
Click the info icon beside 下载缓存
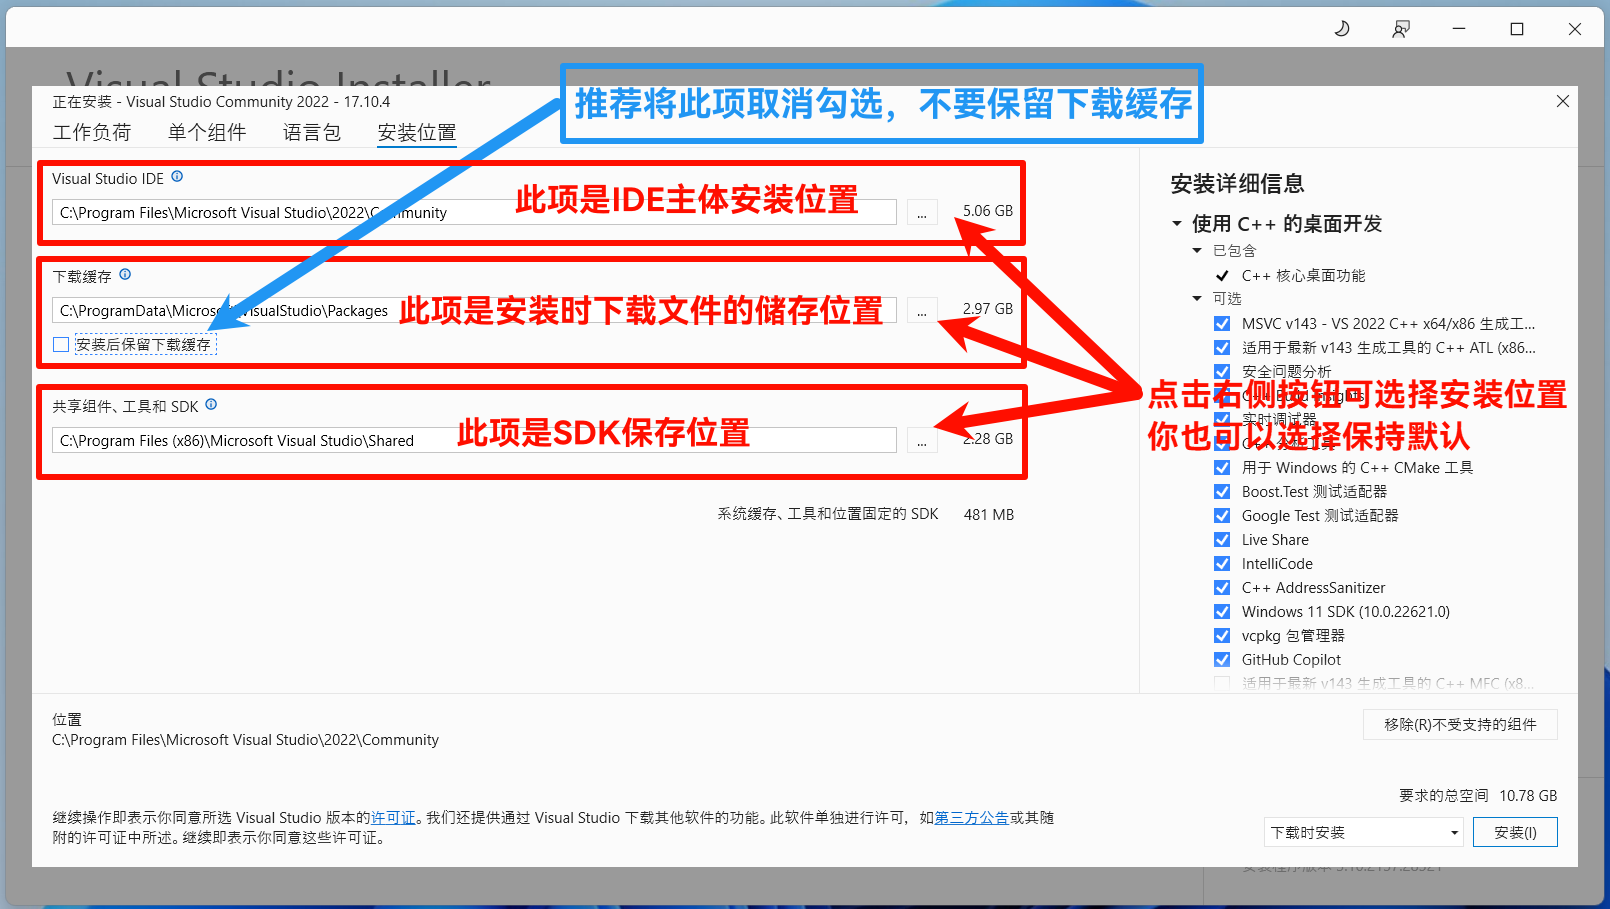(125, 275)
